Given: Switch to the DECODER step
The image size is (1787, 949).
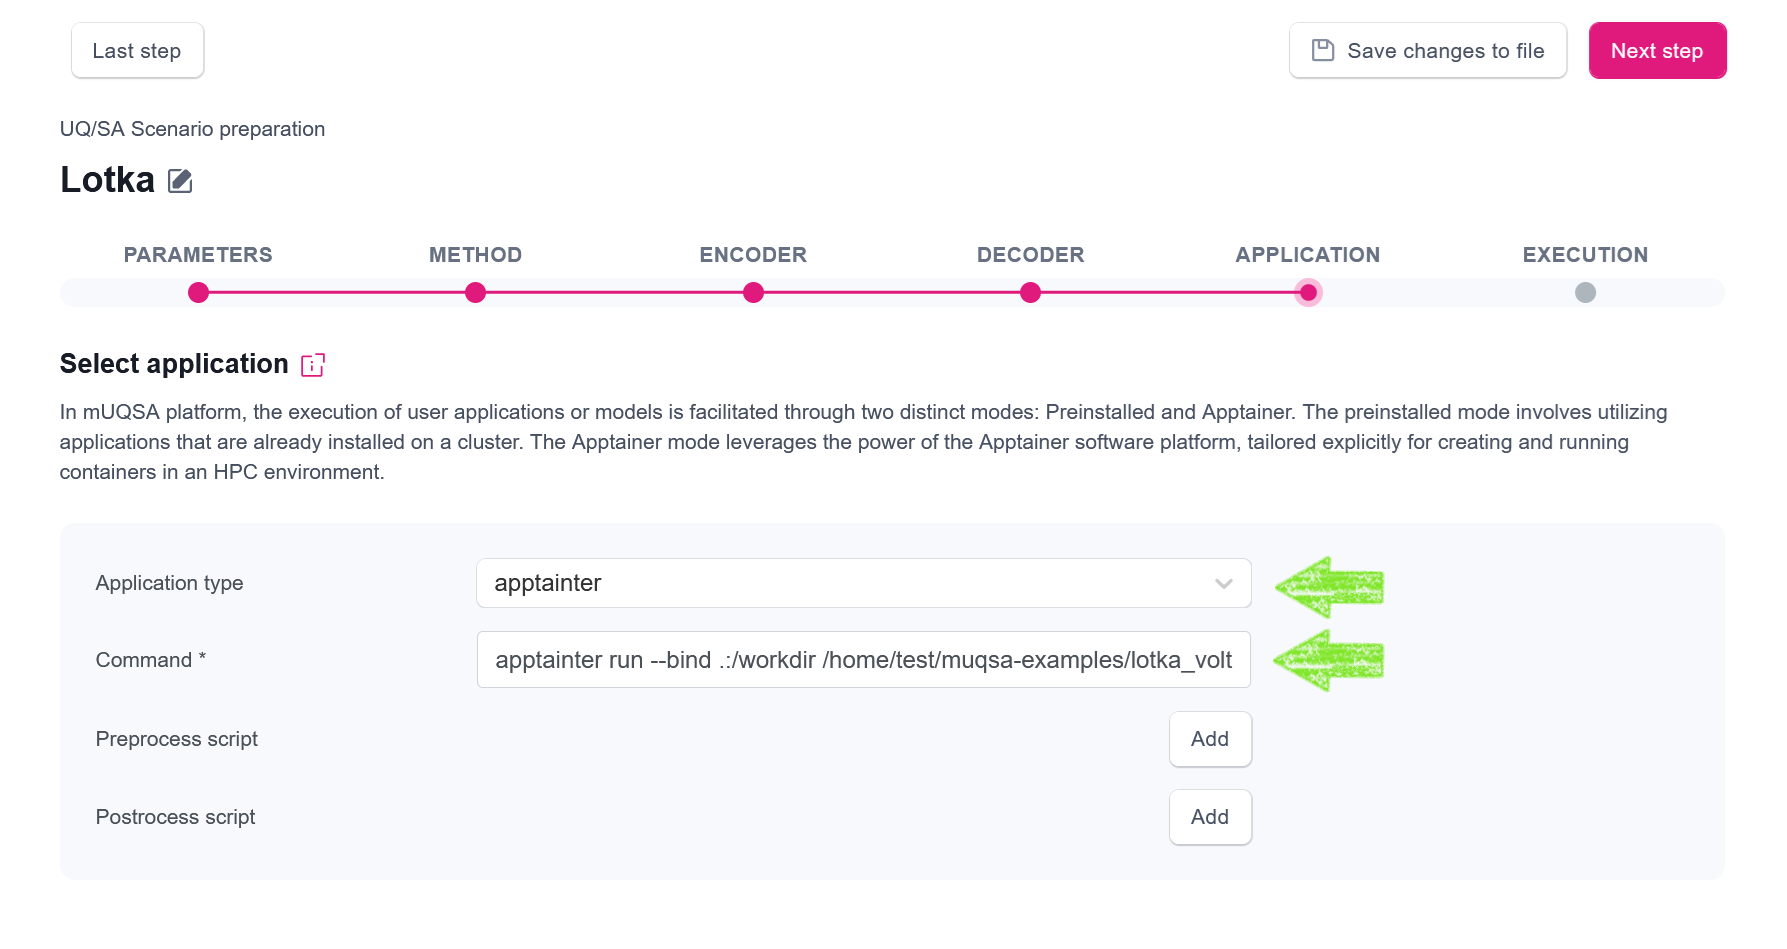Looking at the screenshot, I should click(x=1031, y=255).
